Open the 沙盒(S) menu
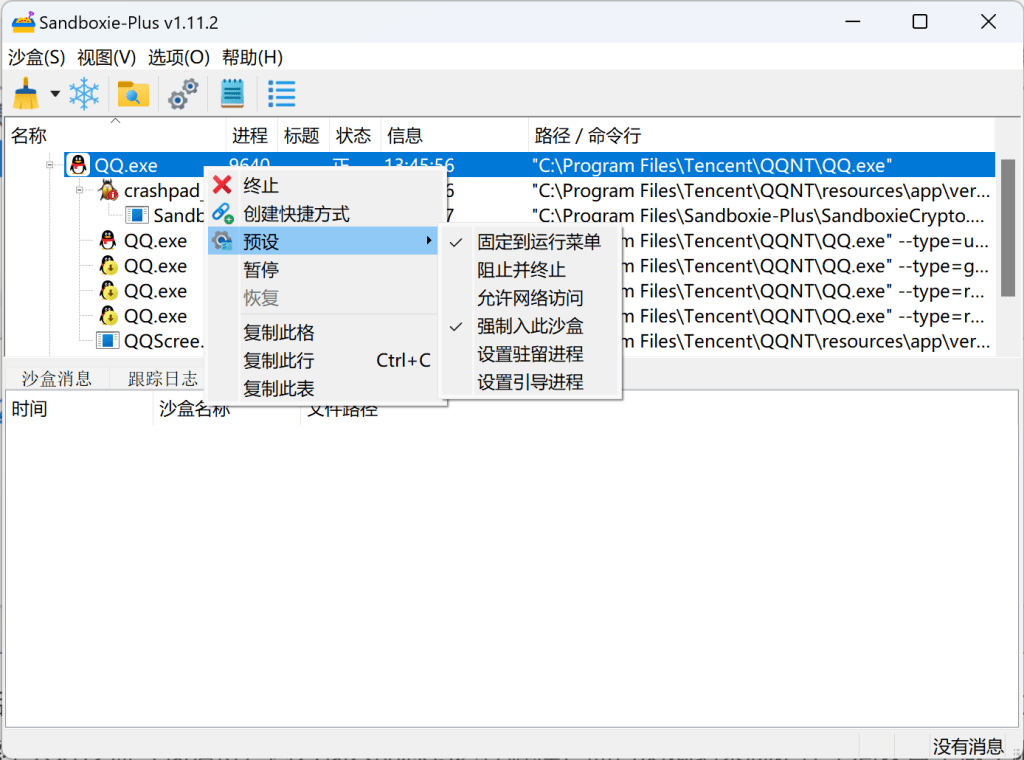The width and height of the screenshot is (1024, 760). pos(37,57)
